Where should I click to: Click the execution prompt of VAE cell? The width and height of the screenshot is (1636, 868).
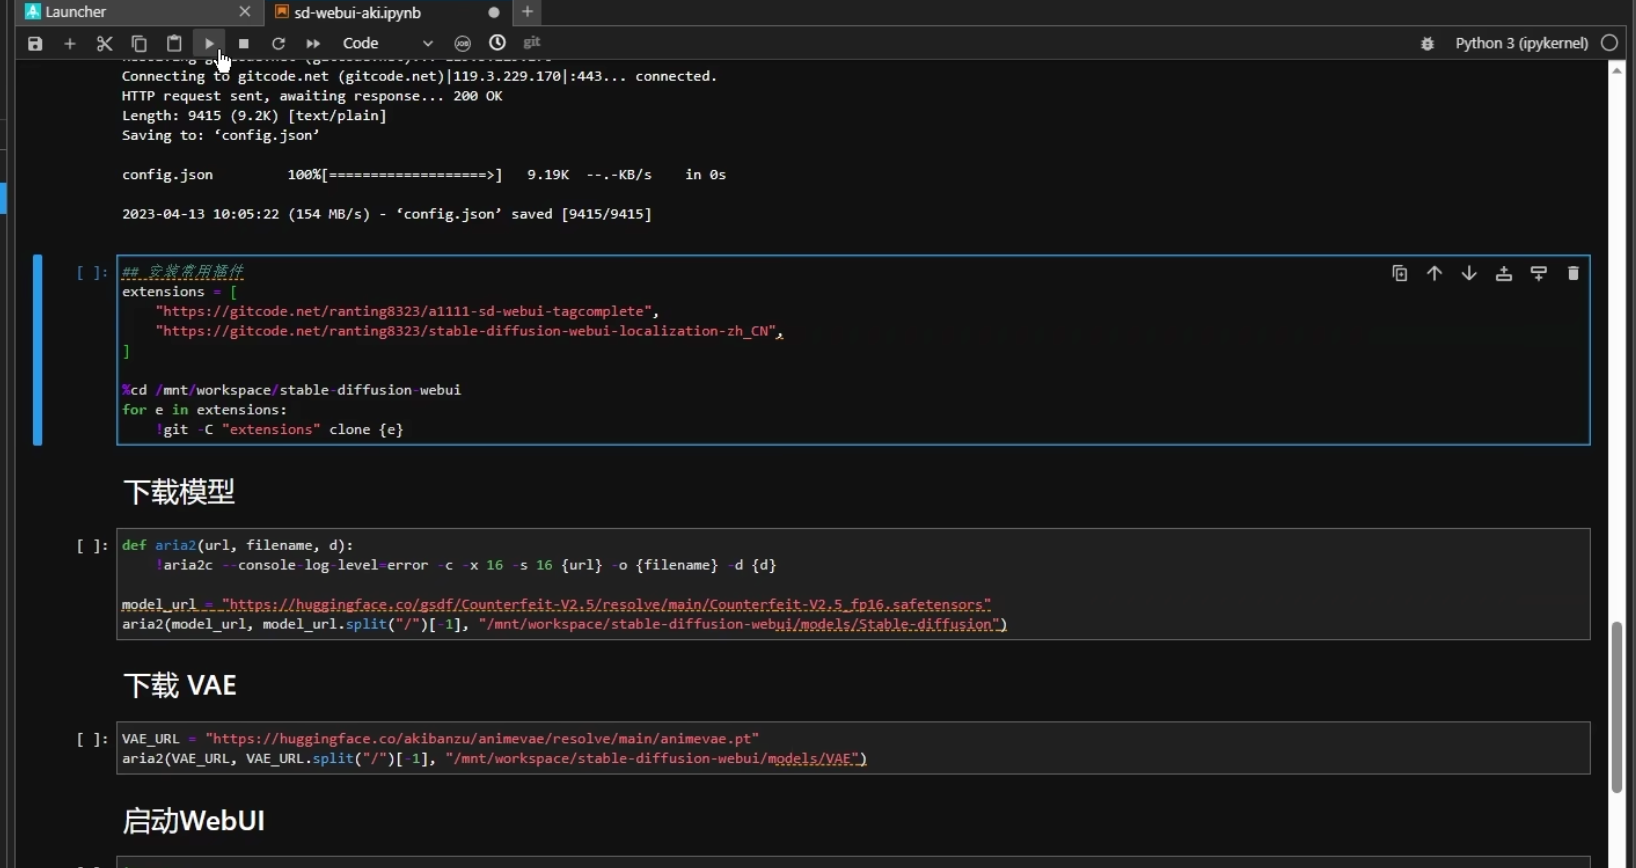coord(92,740)
